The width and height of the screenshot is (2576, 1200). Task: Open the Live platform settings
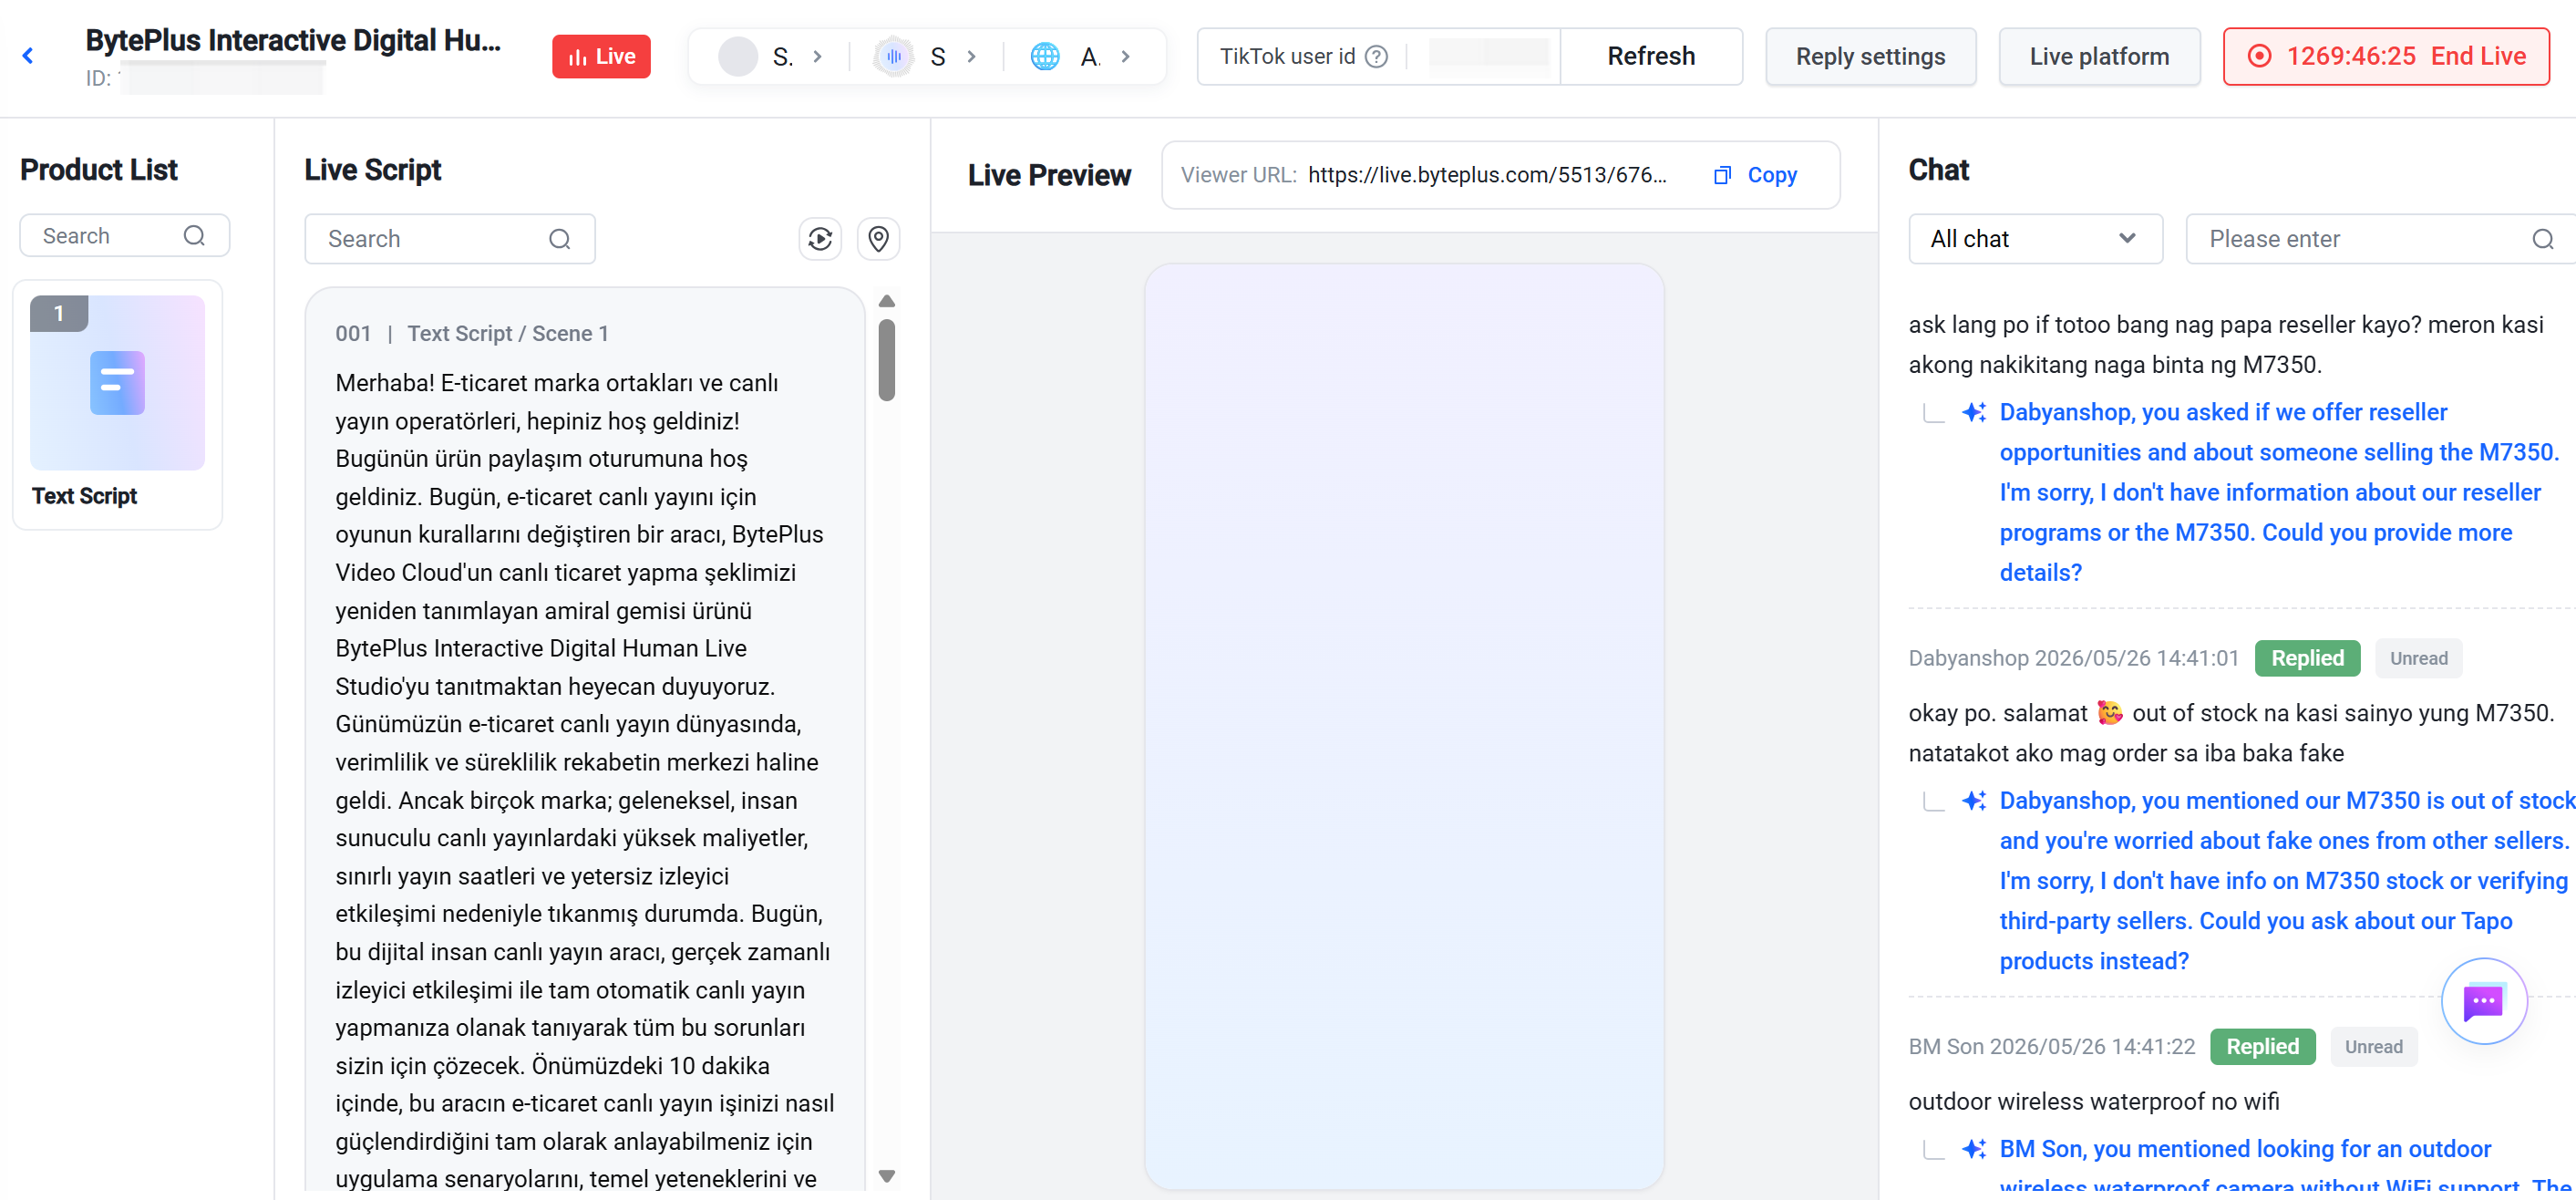pos(2099,56)
